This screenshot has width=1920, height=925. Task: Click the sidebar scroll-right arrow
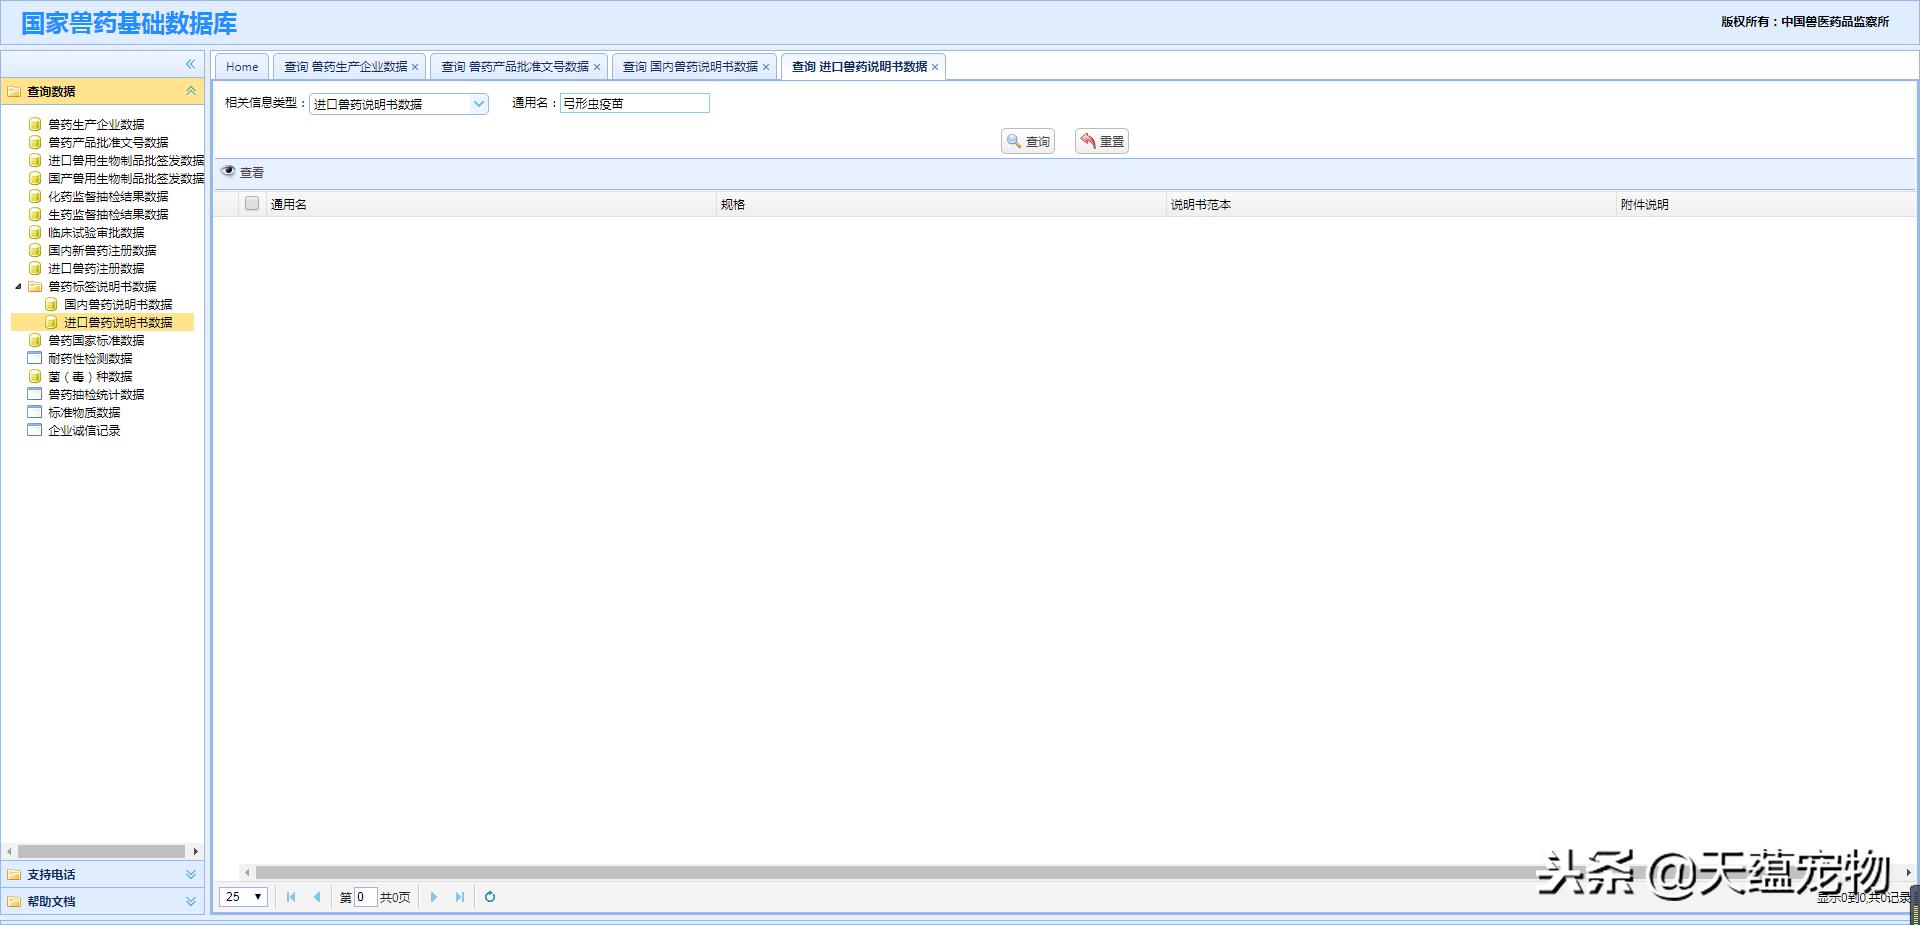pyautogui.click(x=196, y=851)
